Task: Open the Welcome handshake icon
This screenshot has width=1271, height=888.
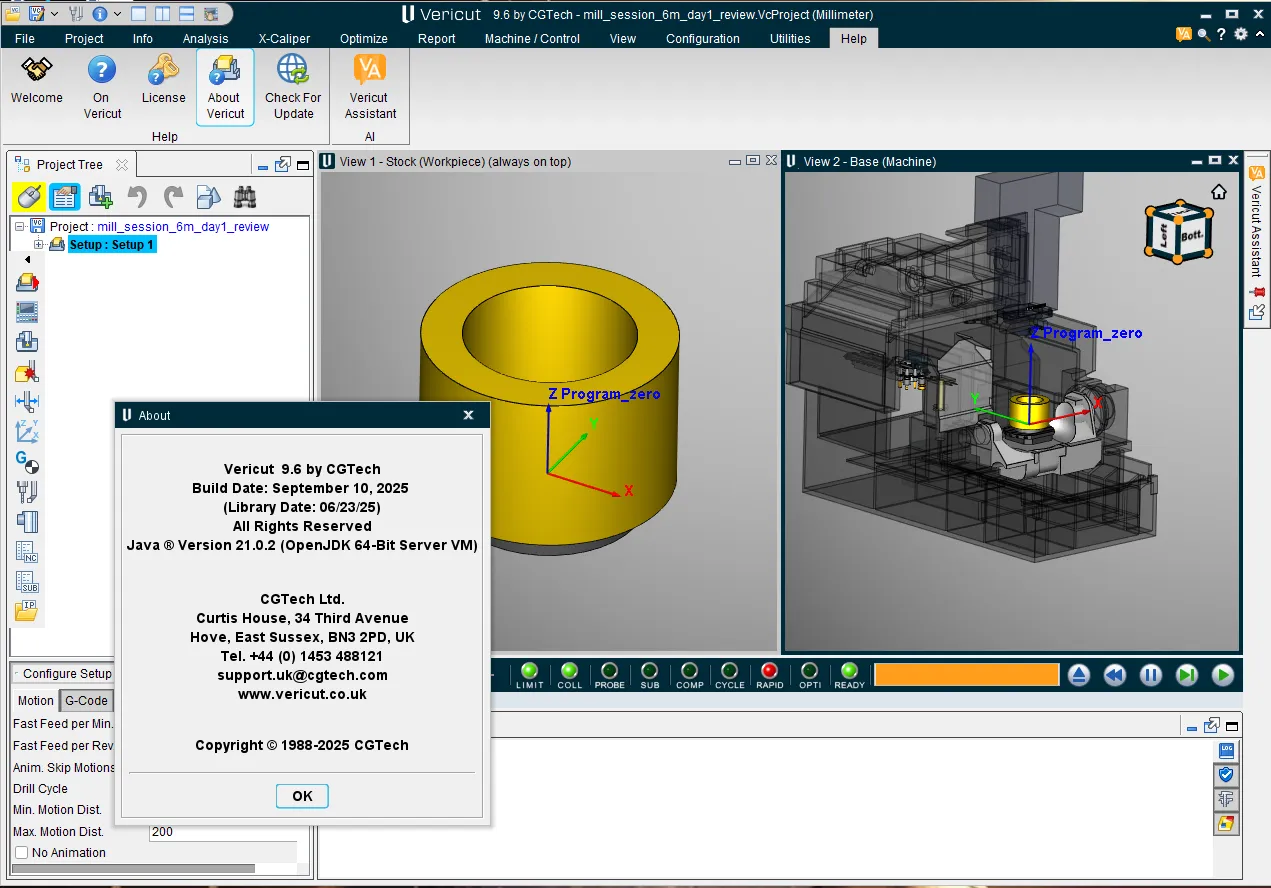Action: tap(37, 70)
